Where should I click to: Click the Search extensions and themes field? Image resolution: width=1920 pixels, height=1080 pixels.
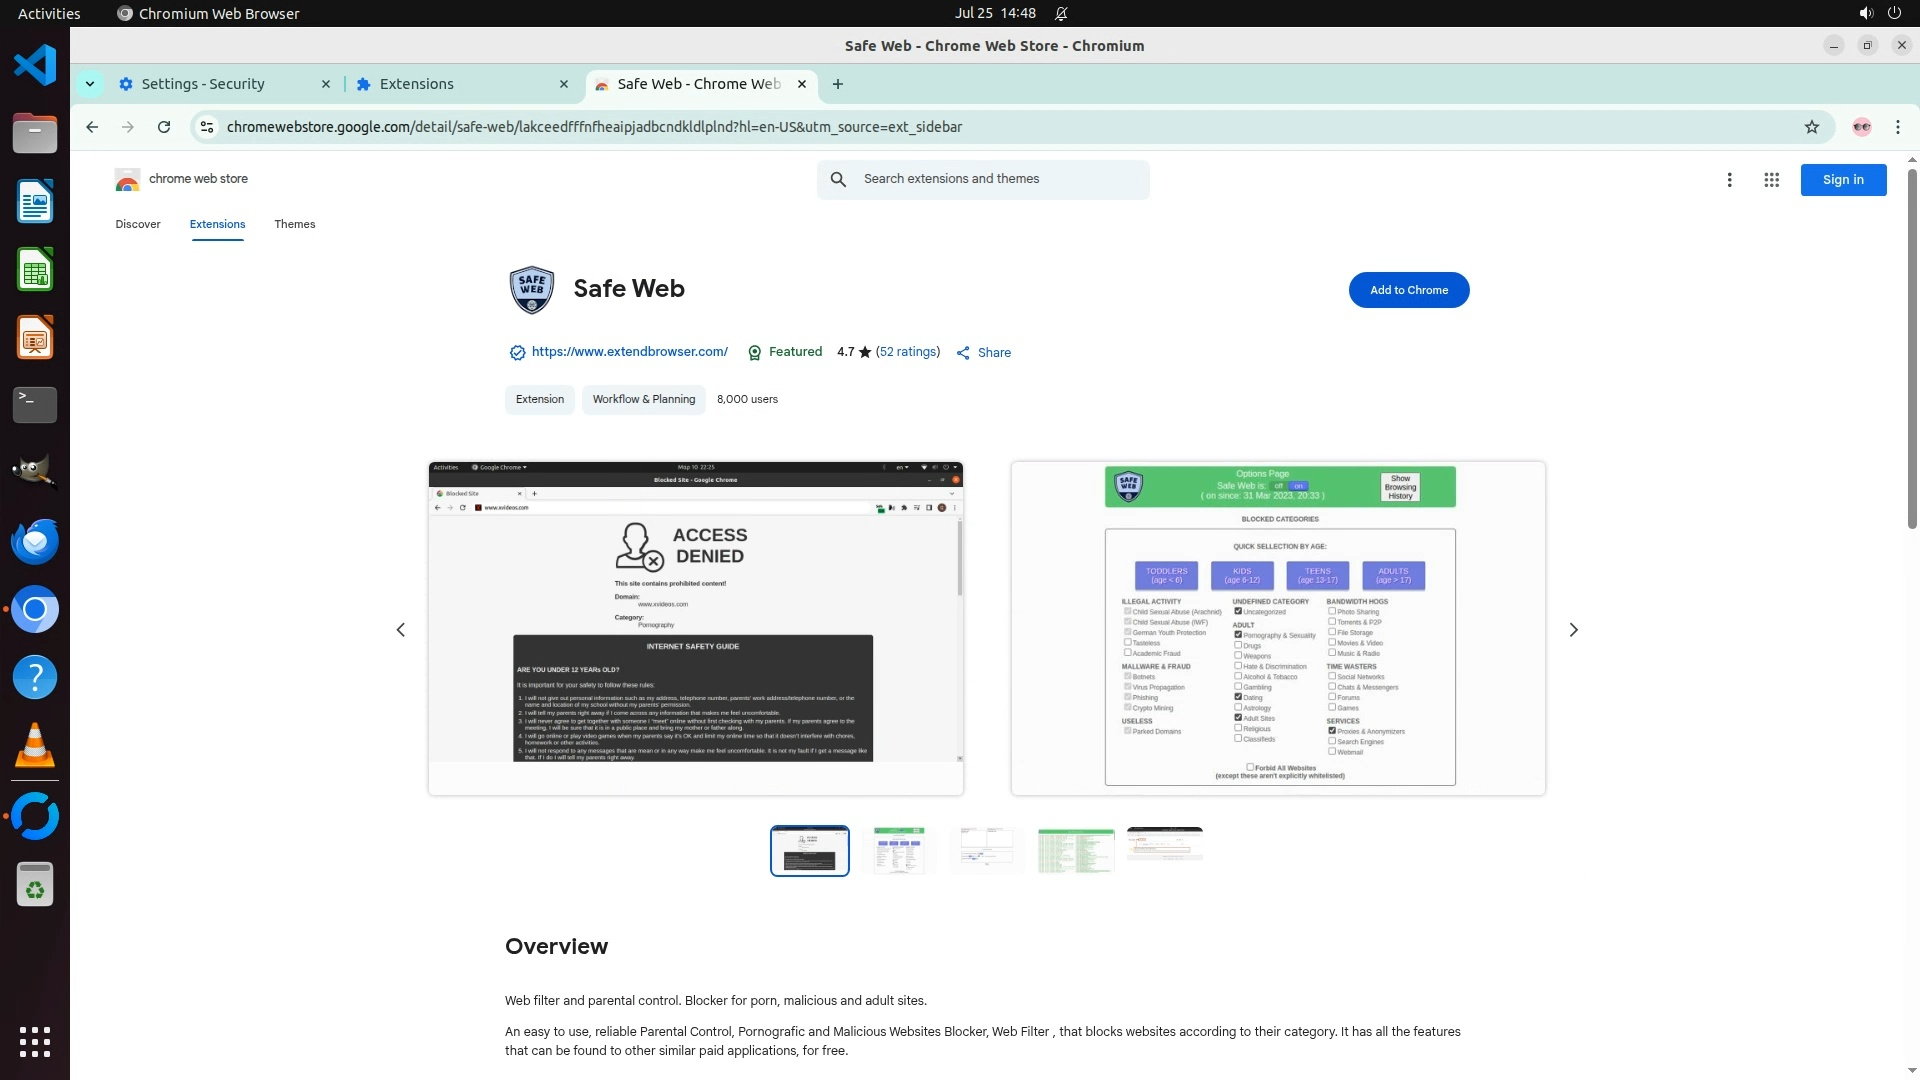1000,179
